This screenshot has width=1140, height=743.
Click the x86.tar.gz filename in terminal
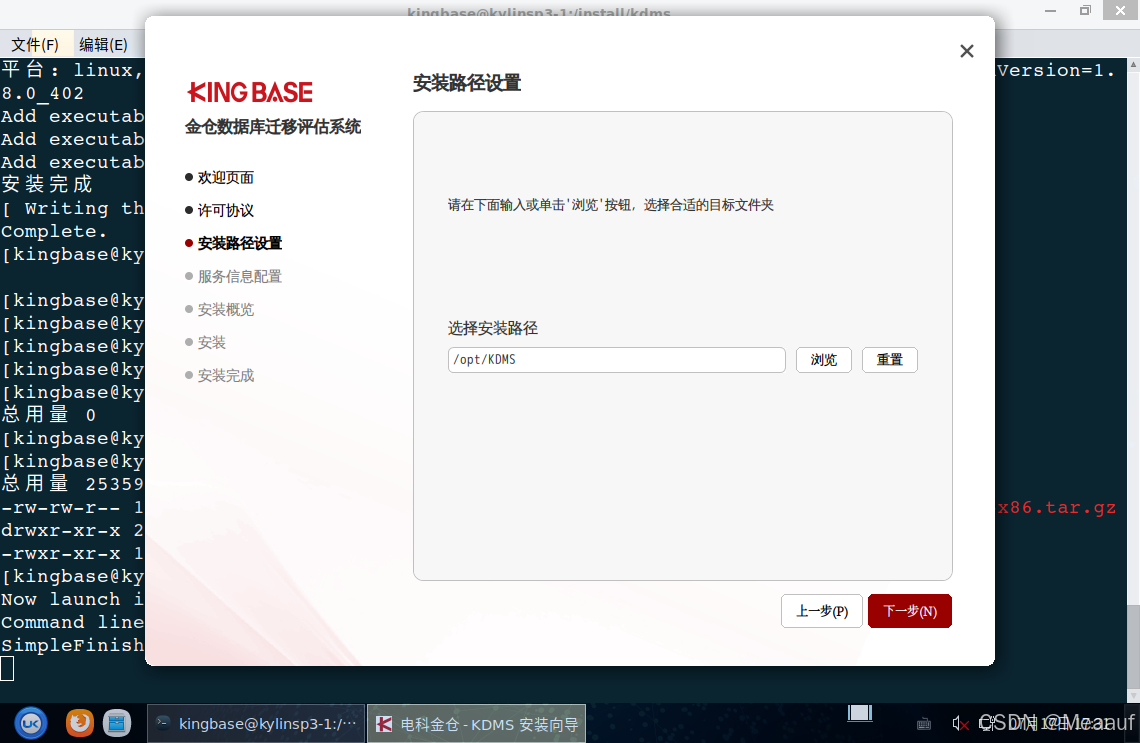(x=1056, y=507)
